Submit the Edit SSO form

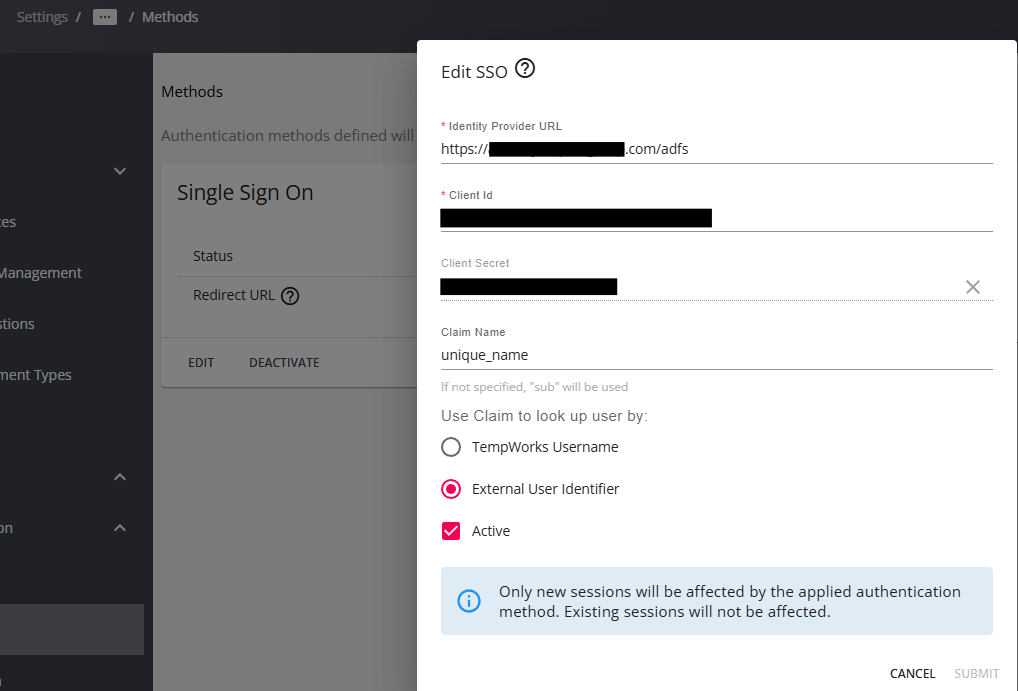click(x=976, y=673)
